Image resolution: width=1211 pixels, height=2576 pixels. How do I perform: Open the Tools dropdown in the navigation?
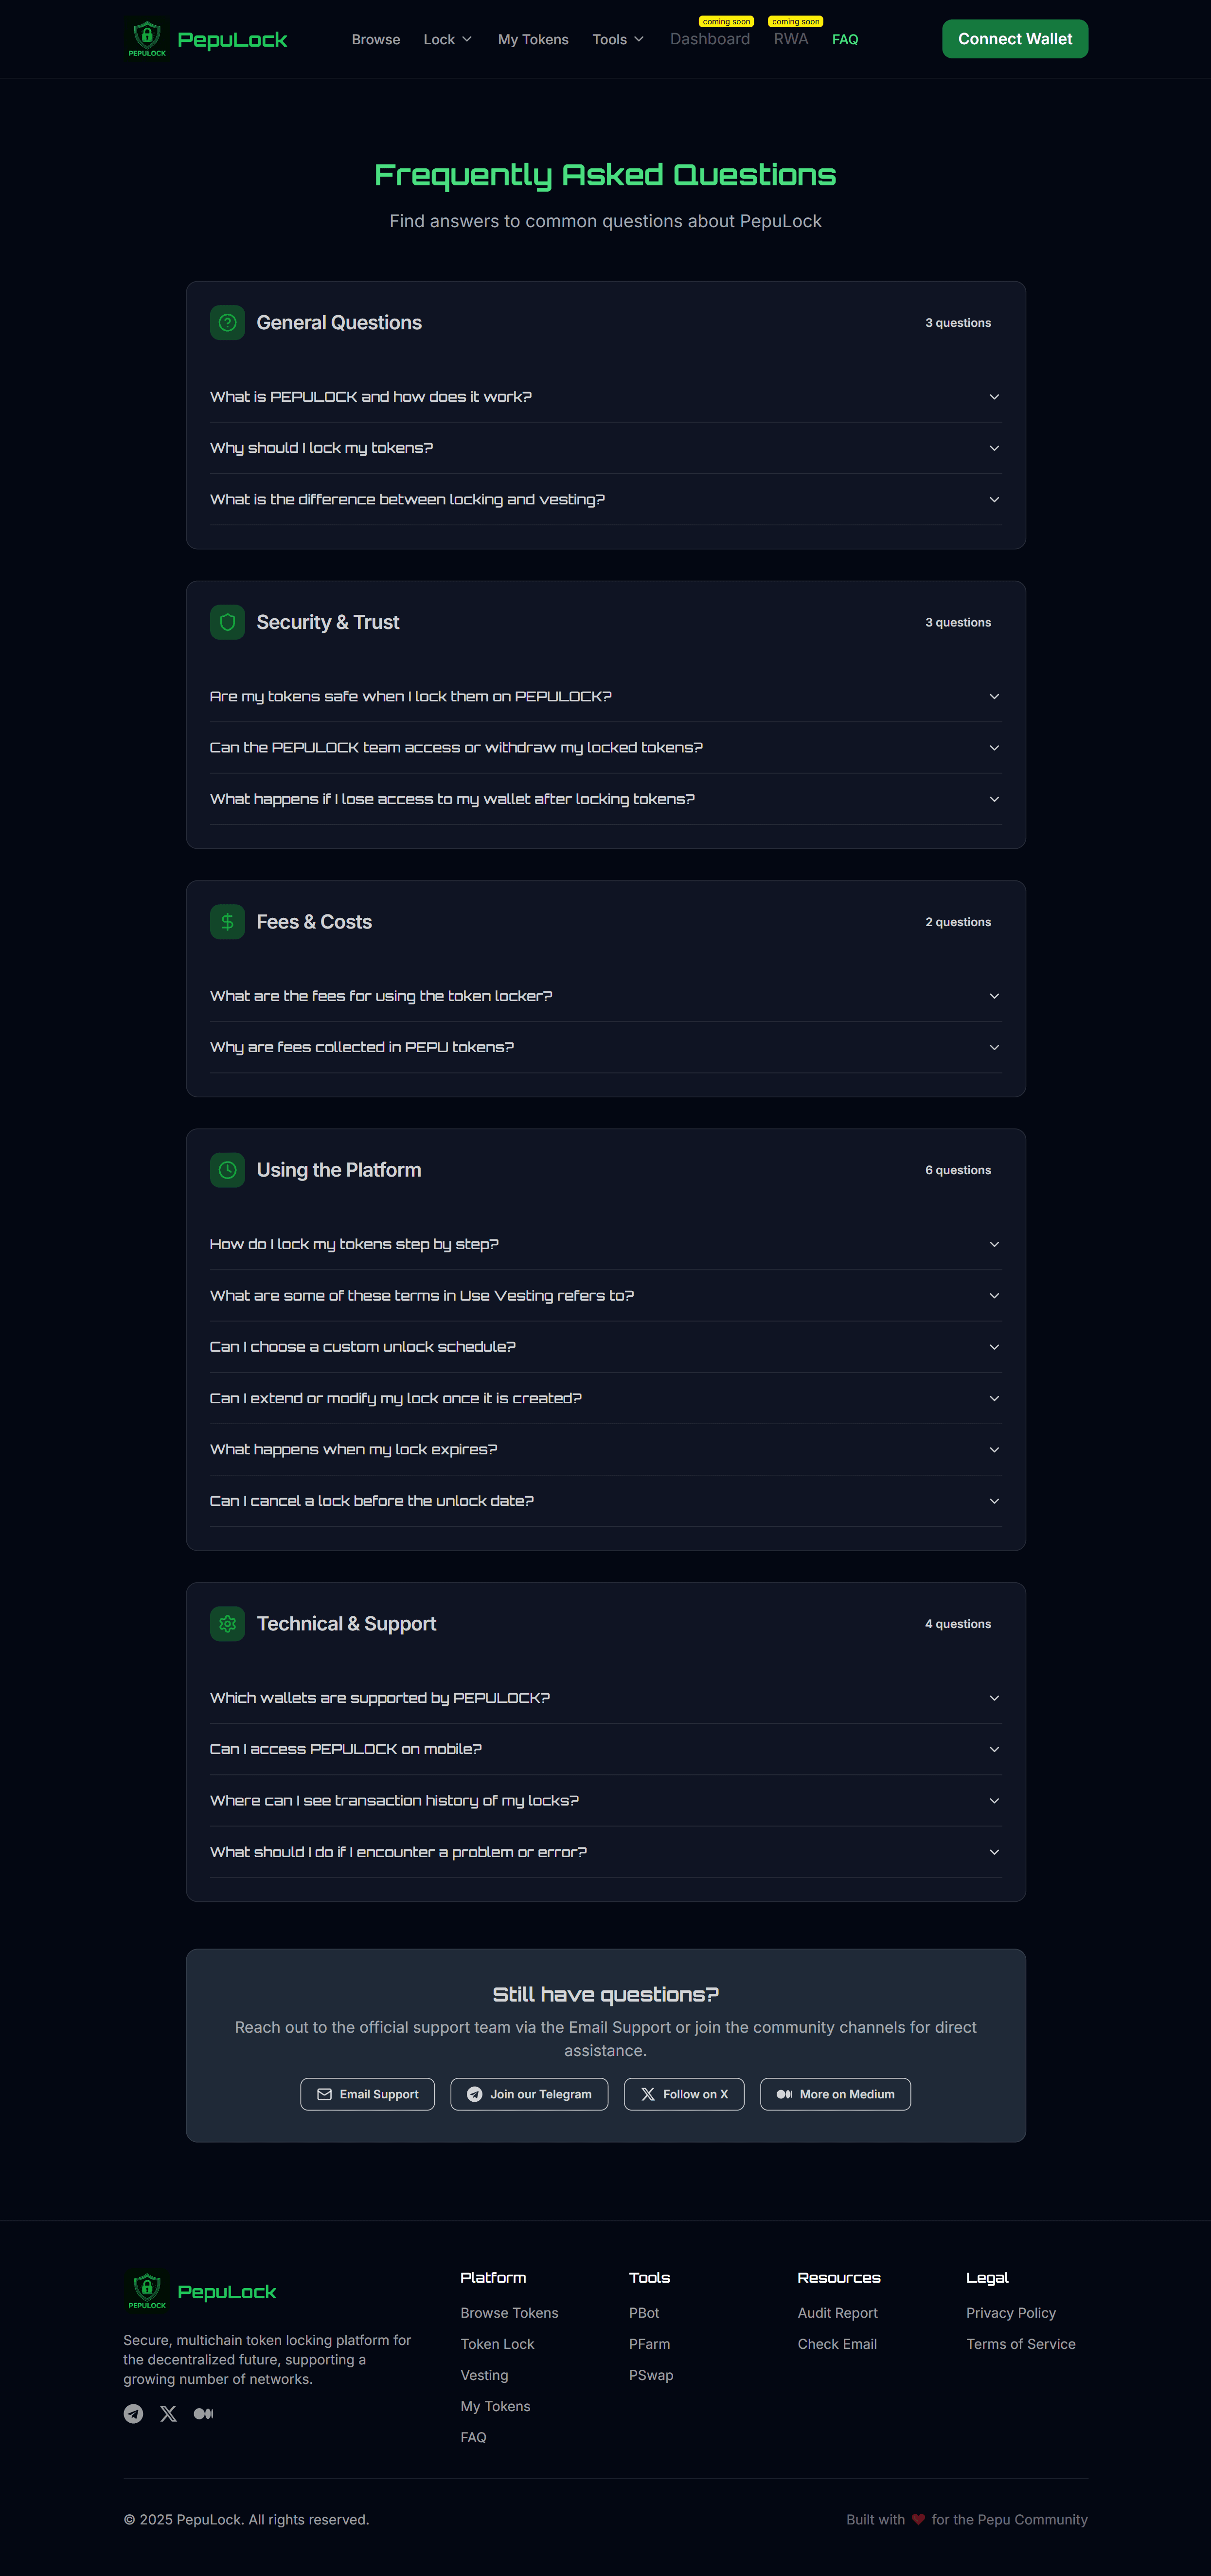[617, 39]
